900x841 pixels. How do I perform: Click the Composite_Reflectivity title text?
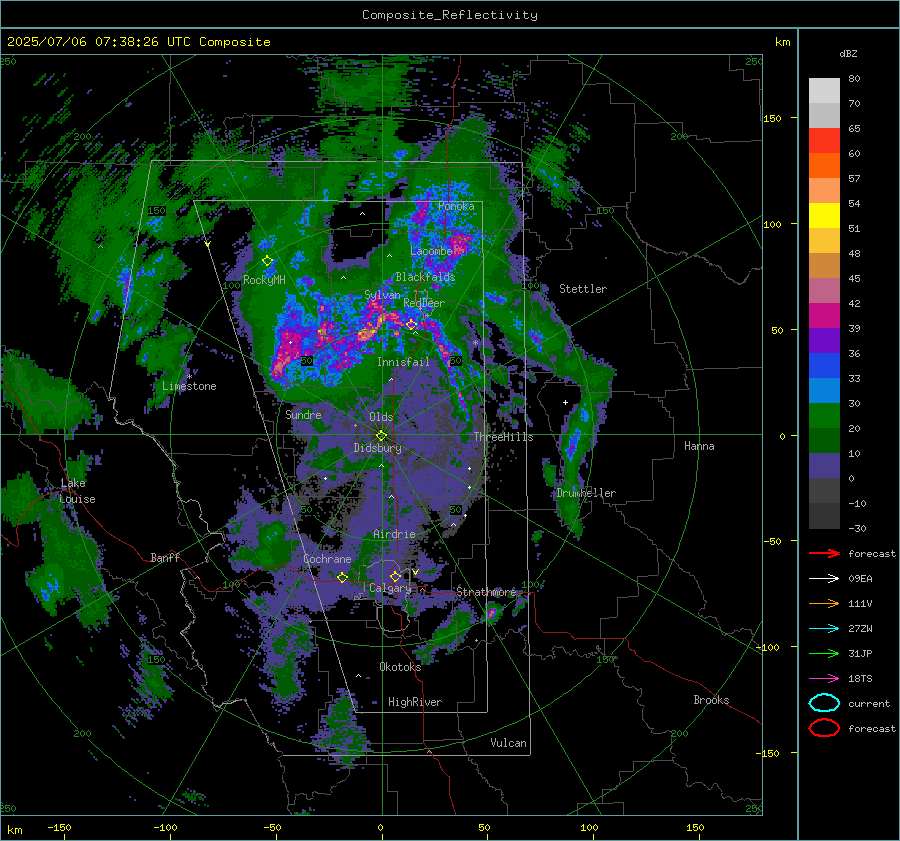[449, 15]
